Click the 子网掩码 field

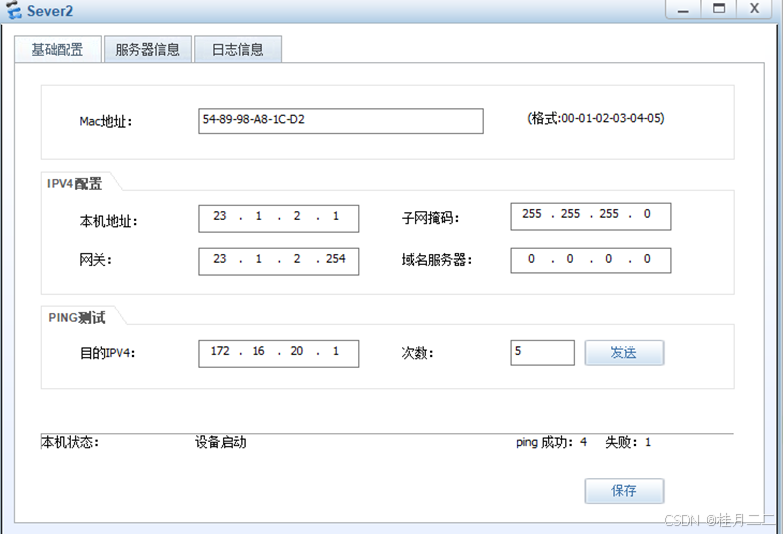tap(590, 216)
